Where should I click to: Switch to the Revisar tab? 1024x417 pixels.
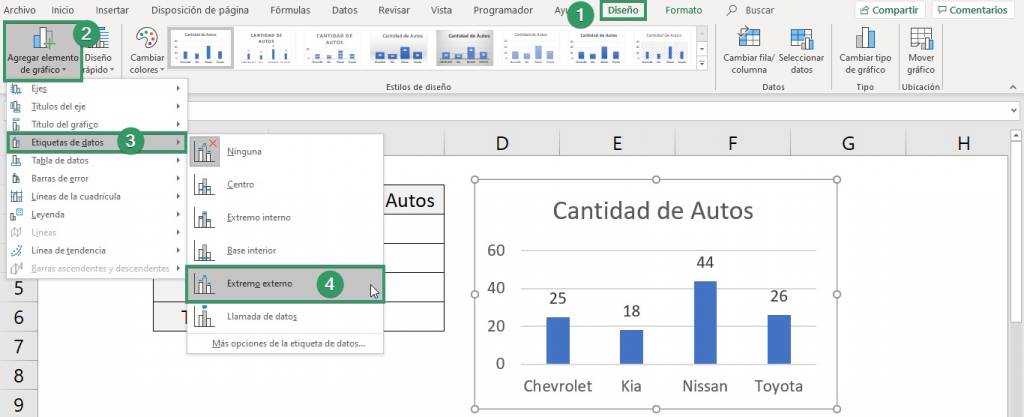click(x=394, y=10)
